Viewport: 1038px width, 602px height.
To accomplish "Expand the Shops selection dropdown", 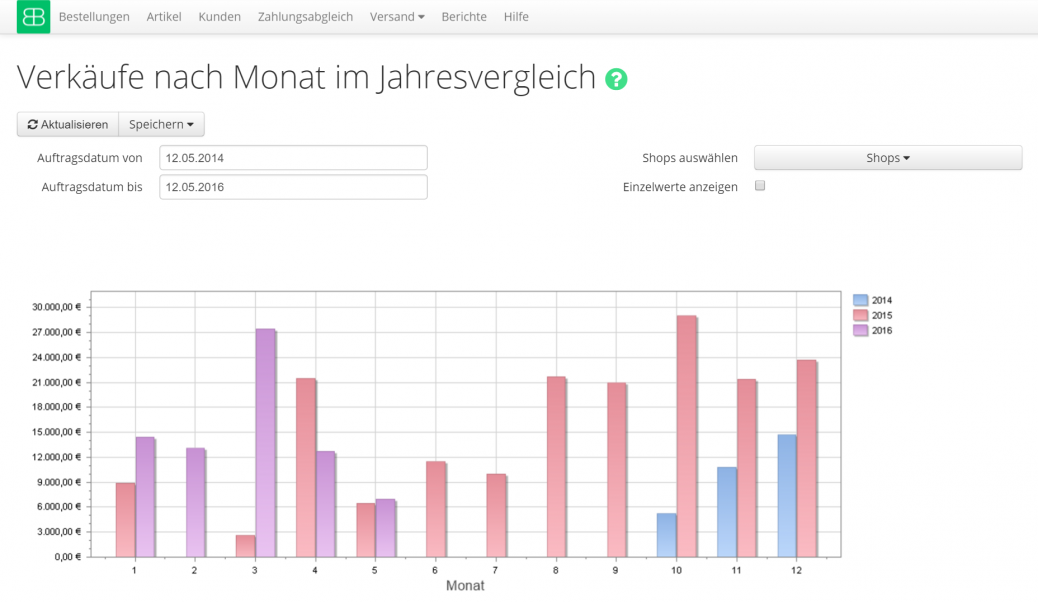I will point(887,158).
